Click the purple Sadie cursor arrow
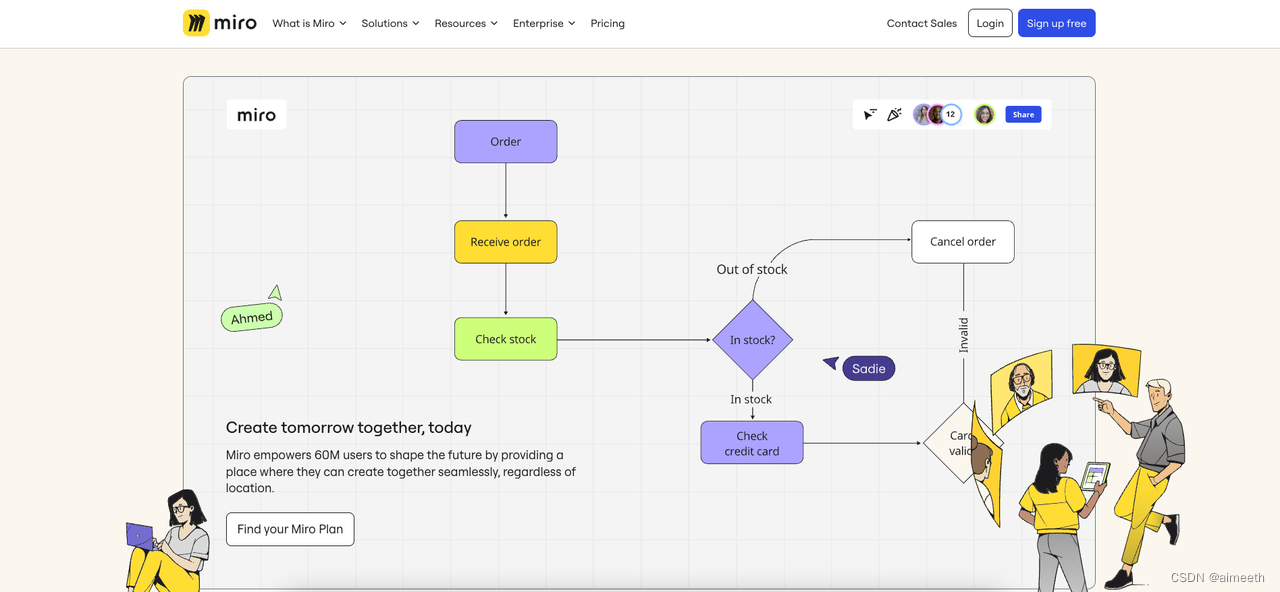1280x592 pixels. (831, 362)
